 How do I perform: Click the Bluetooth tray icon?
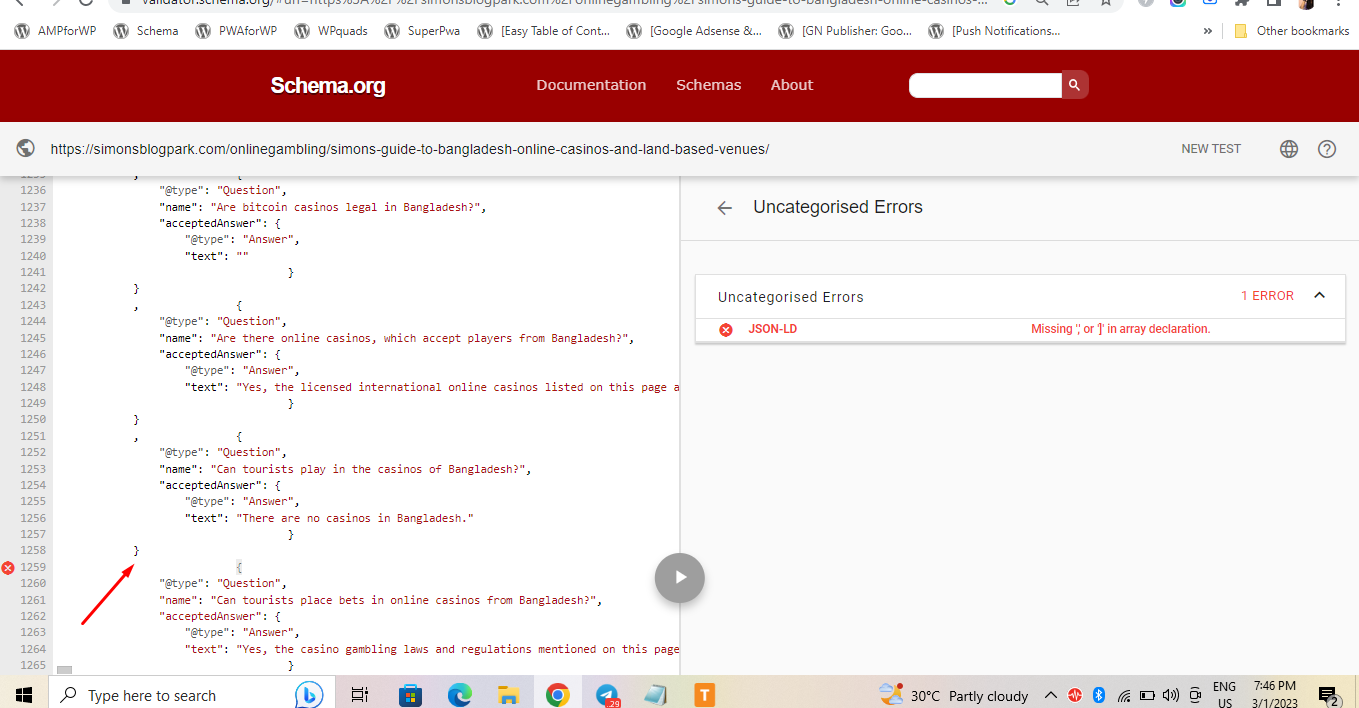click(1098, 695)
